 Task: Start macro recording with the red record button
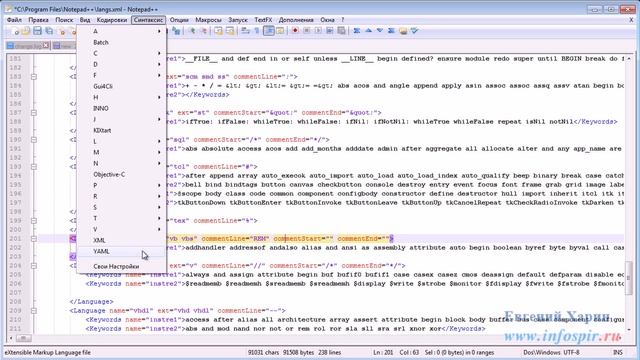(x=295, y=31)
